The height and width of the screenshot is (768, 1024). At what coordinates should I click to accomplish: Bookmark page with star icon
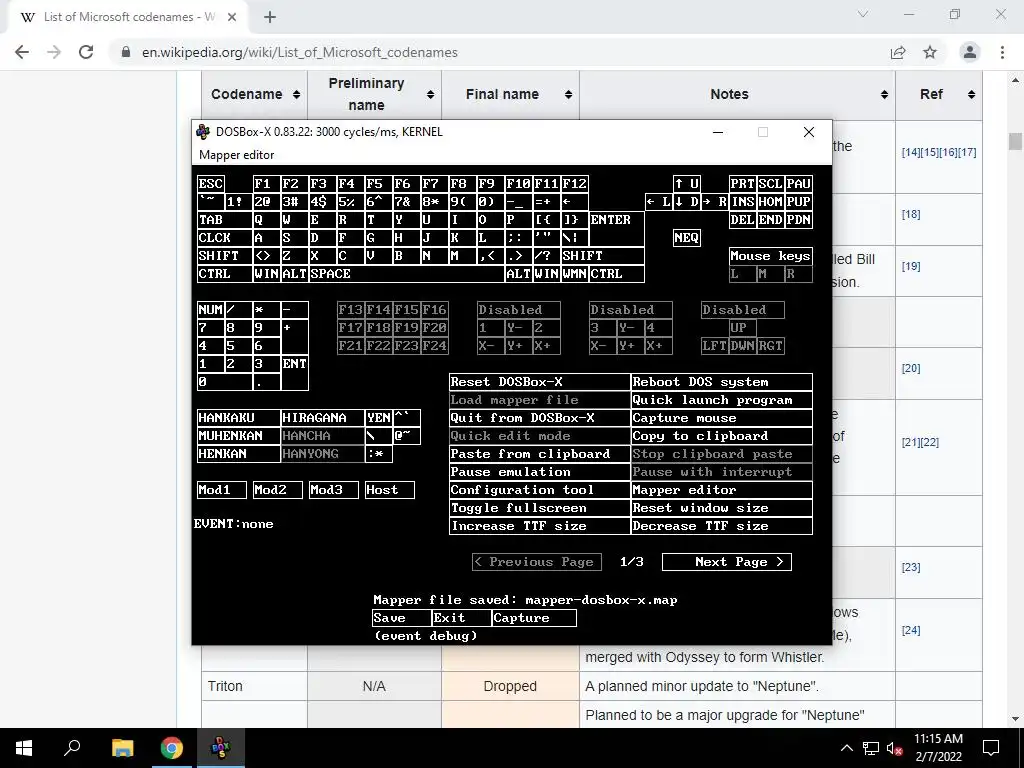[930, 52]
